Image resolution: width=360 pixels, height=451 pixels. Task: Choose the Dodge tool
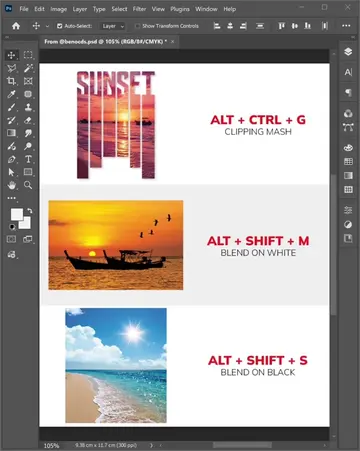28,146
